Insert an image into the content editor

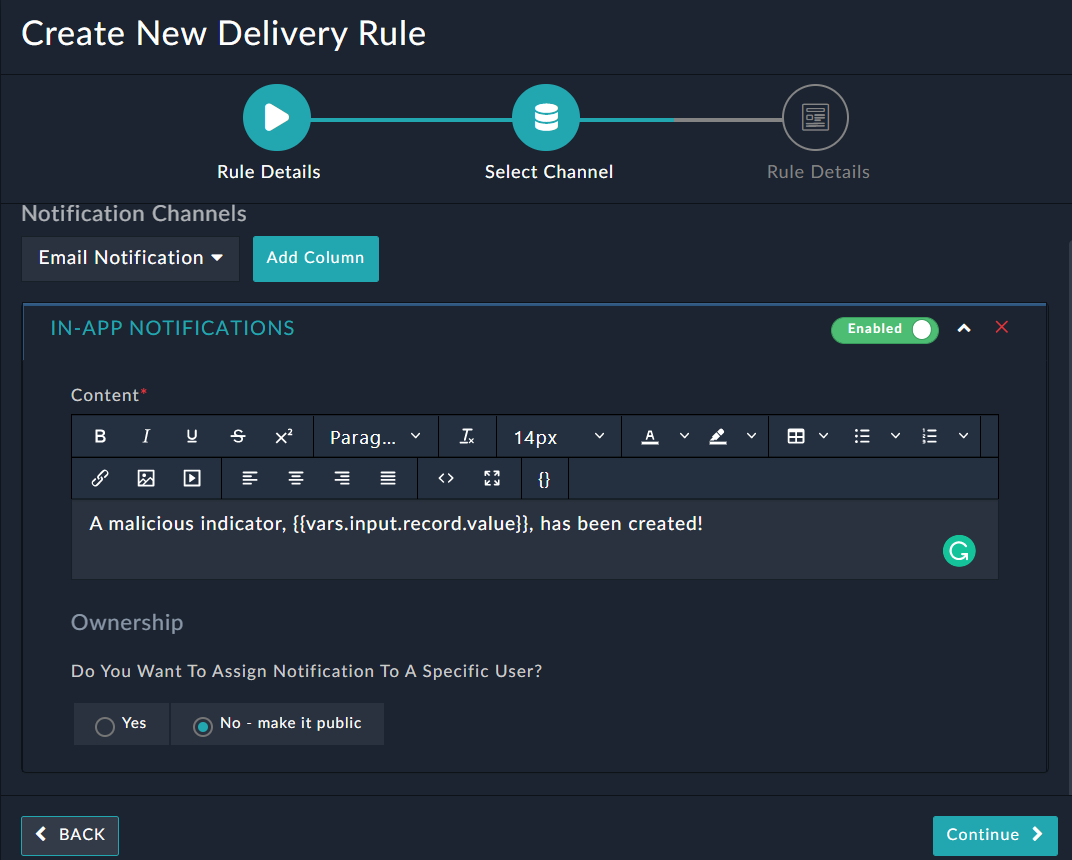tap(145, 478)
